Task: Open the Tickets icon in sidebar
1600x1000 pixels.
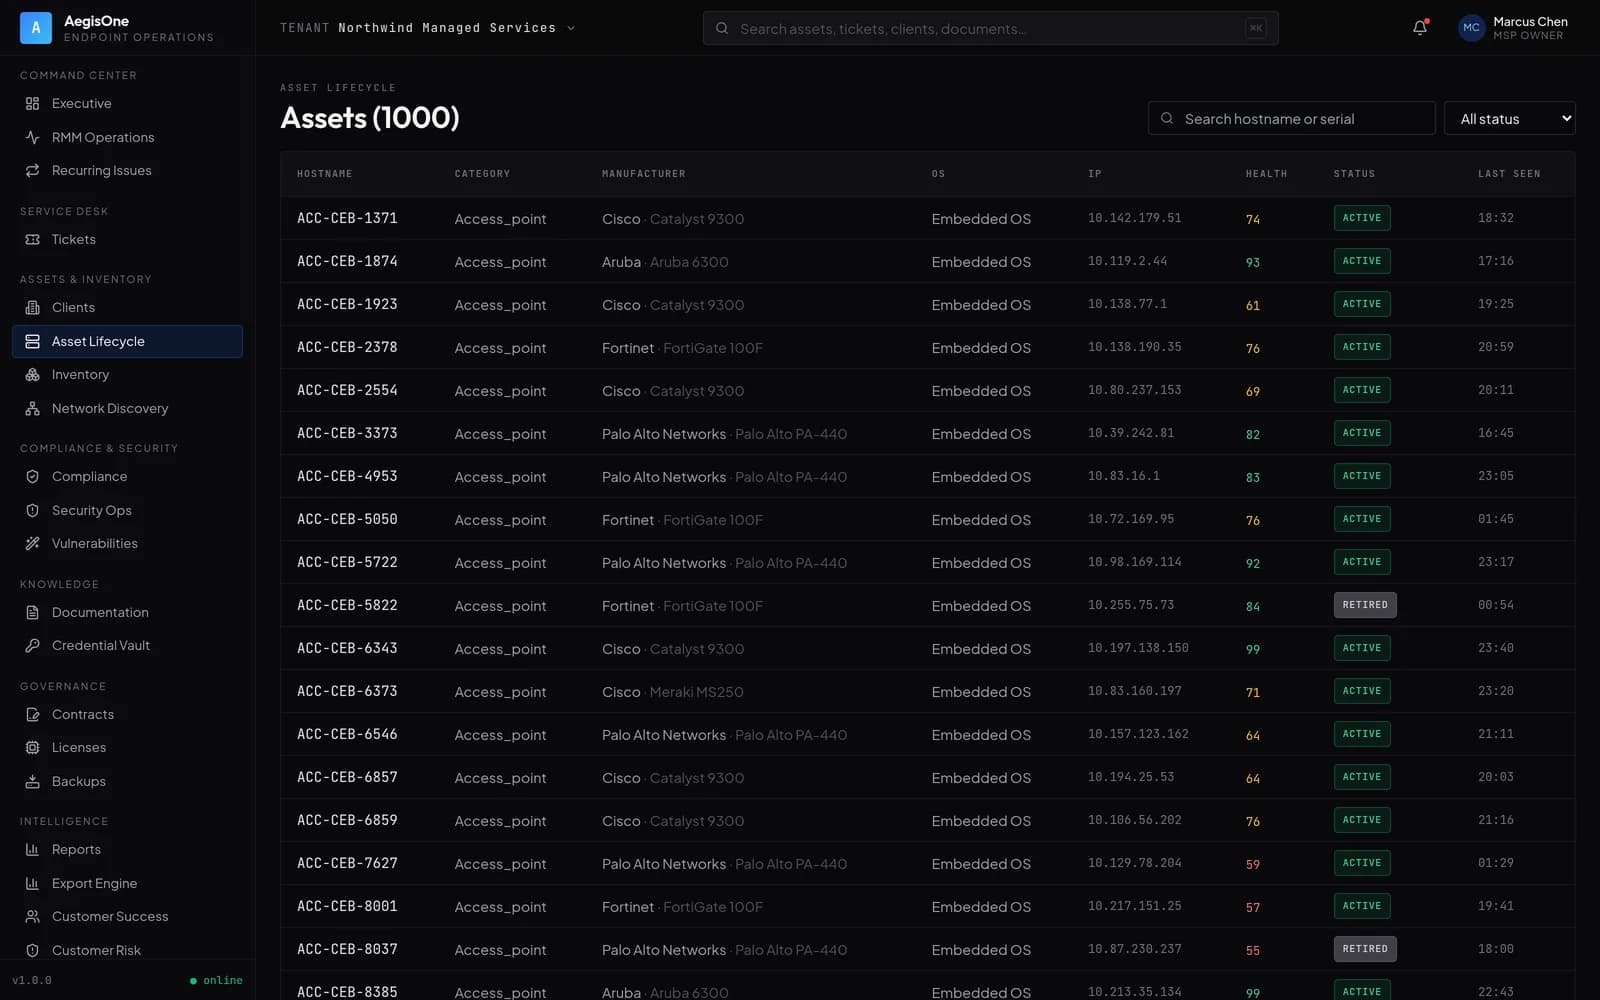Action: 32,240
